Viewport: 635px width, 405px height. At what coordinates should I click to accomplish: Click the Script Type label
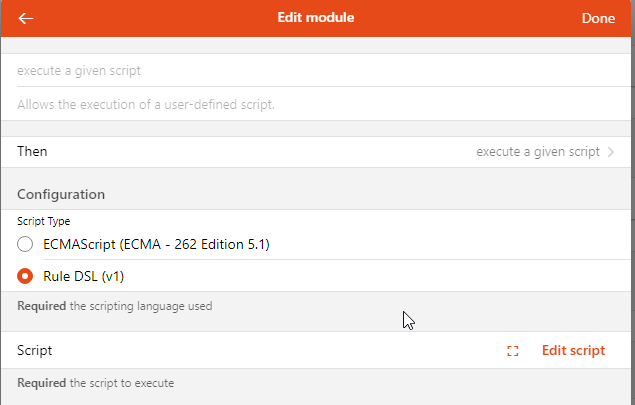(x=44, y=221)
